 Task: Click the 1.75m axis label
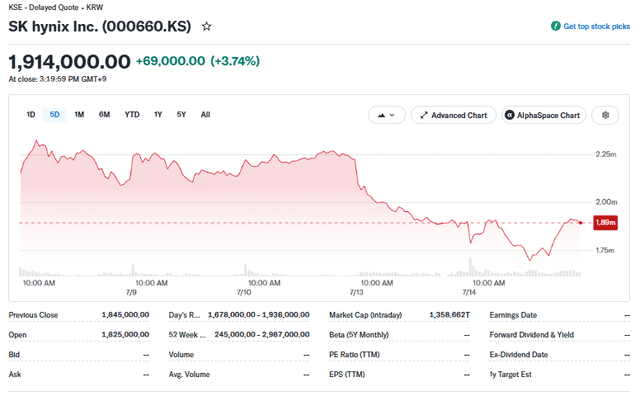point(605,250)
